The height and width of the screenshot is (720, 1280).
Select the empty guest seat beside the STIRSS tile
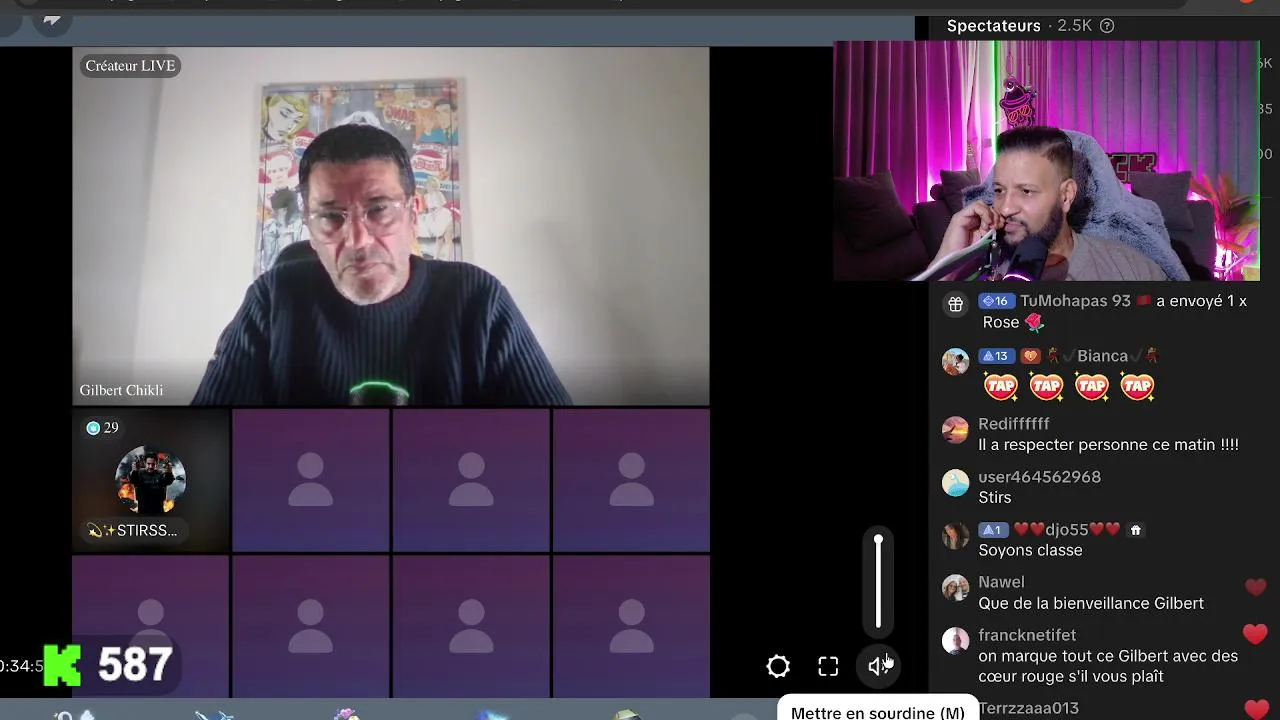(x=311, y=480)
